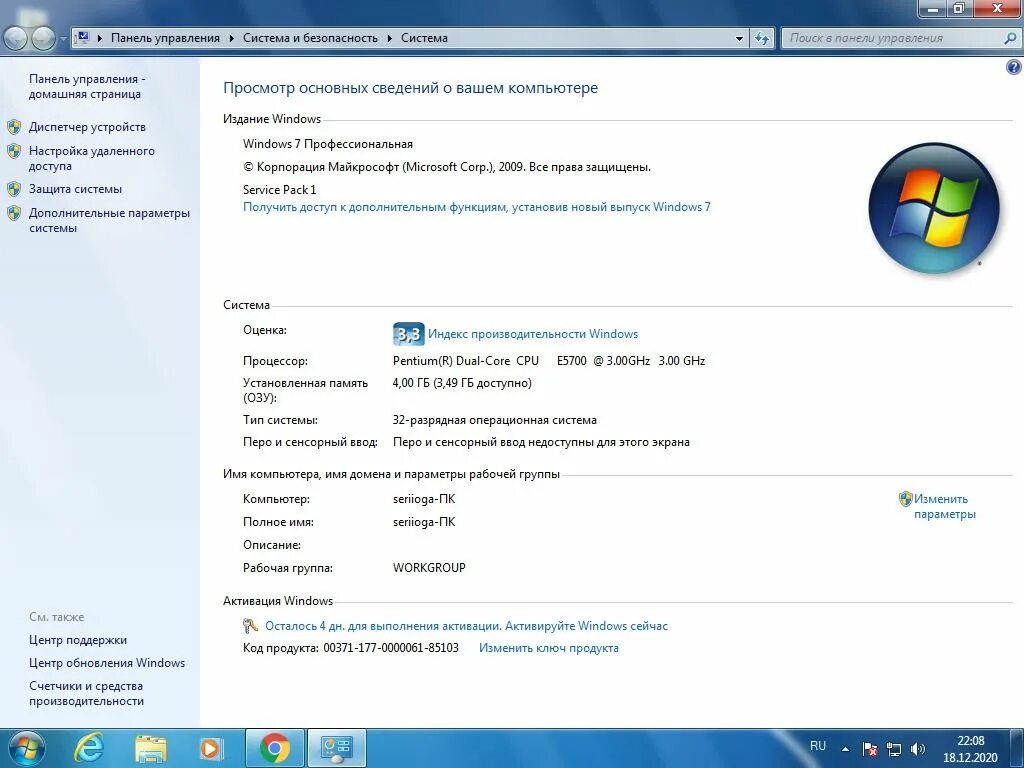Switch to Google Chrome on taskbar
1024x768 pixels.
click(x=274, y=748)
